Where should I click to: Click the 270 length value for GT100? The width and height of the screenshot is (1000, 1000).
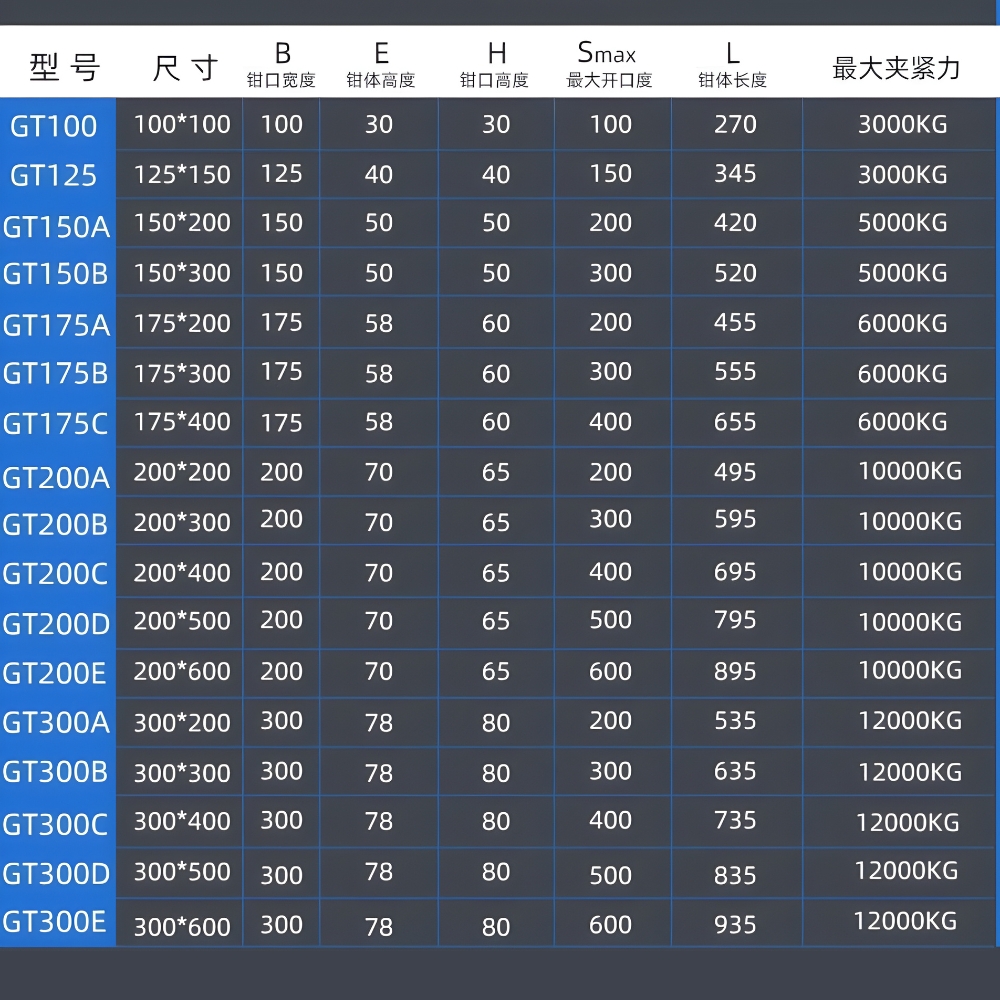point(735,125)
